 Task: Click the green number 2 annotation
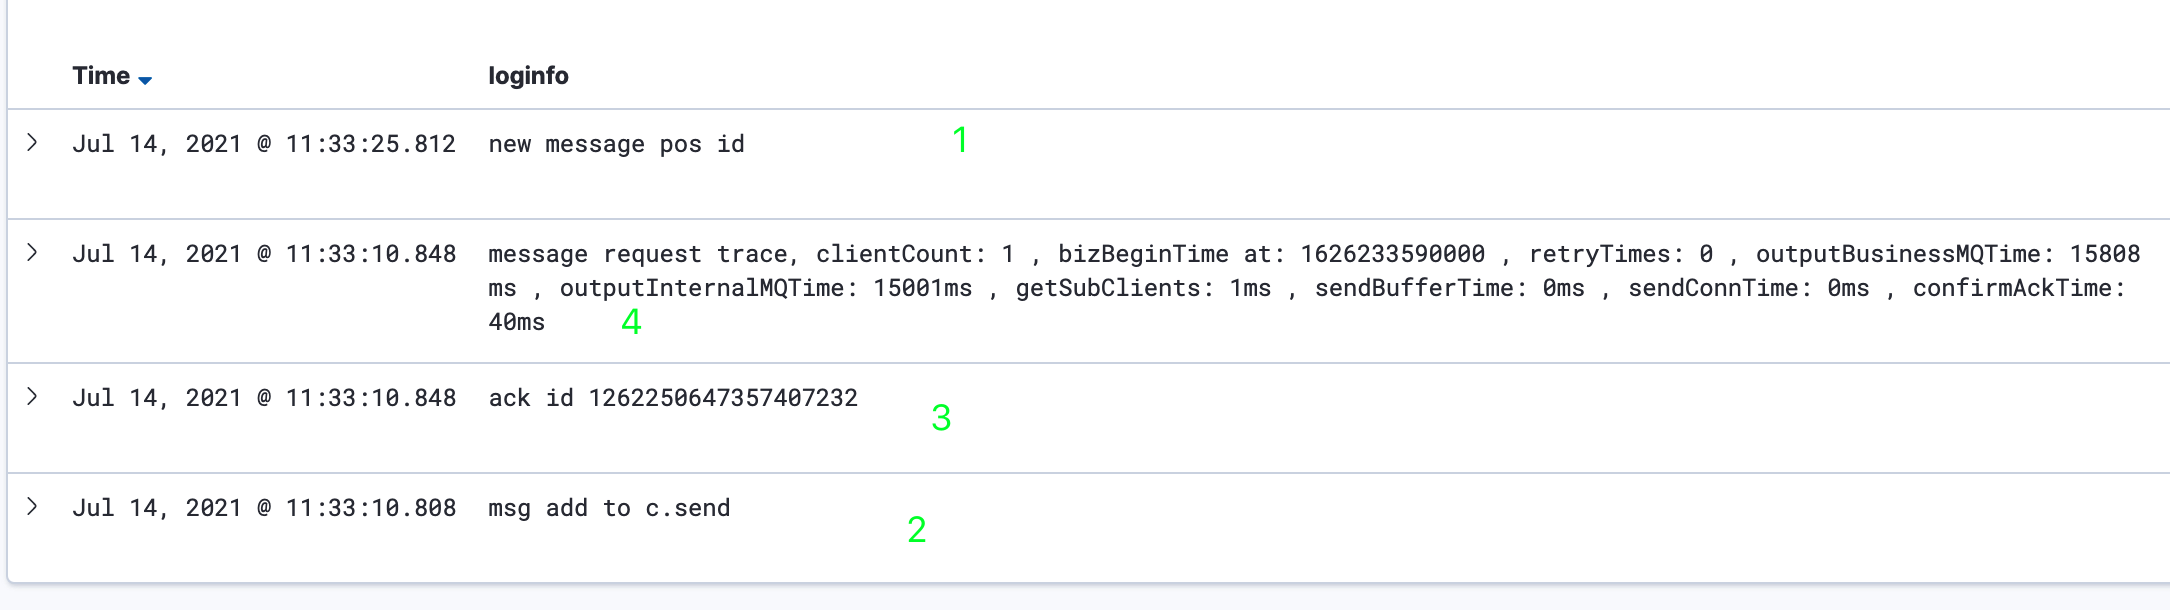[x=917, y=530]
